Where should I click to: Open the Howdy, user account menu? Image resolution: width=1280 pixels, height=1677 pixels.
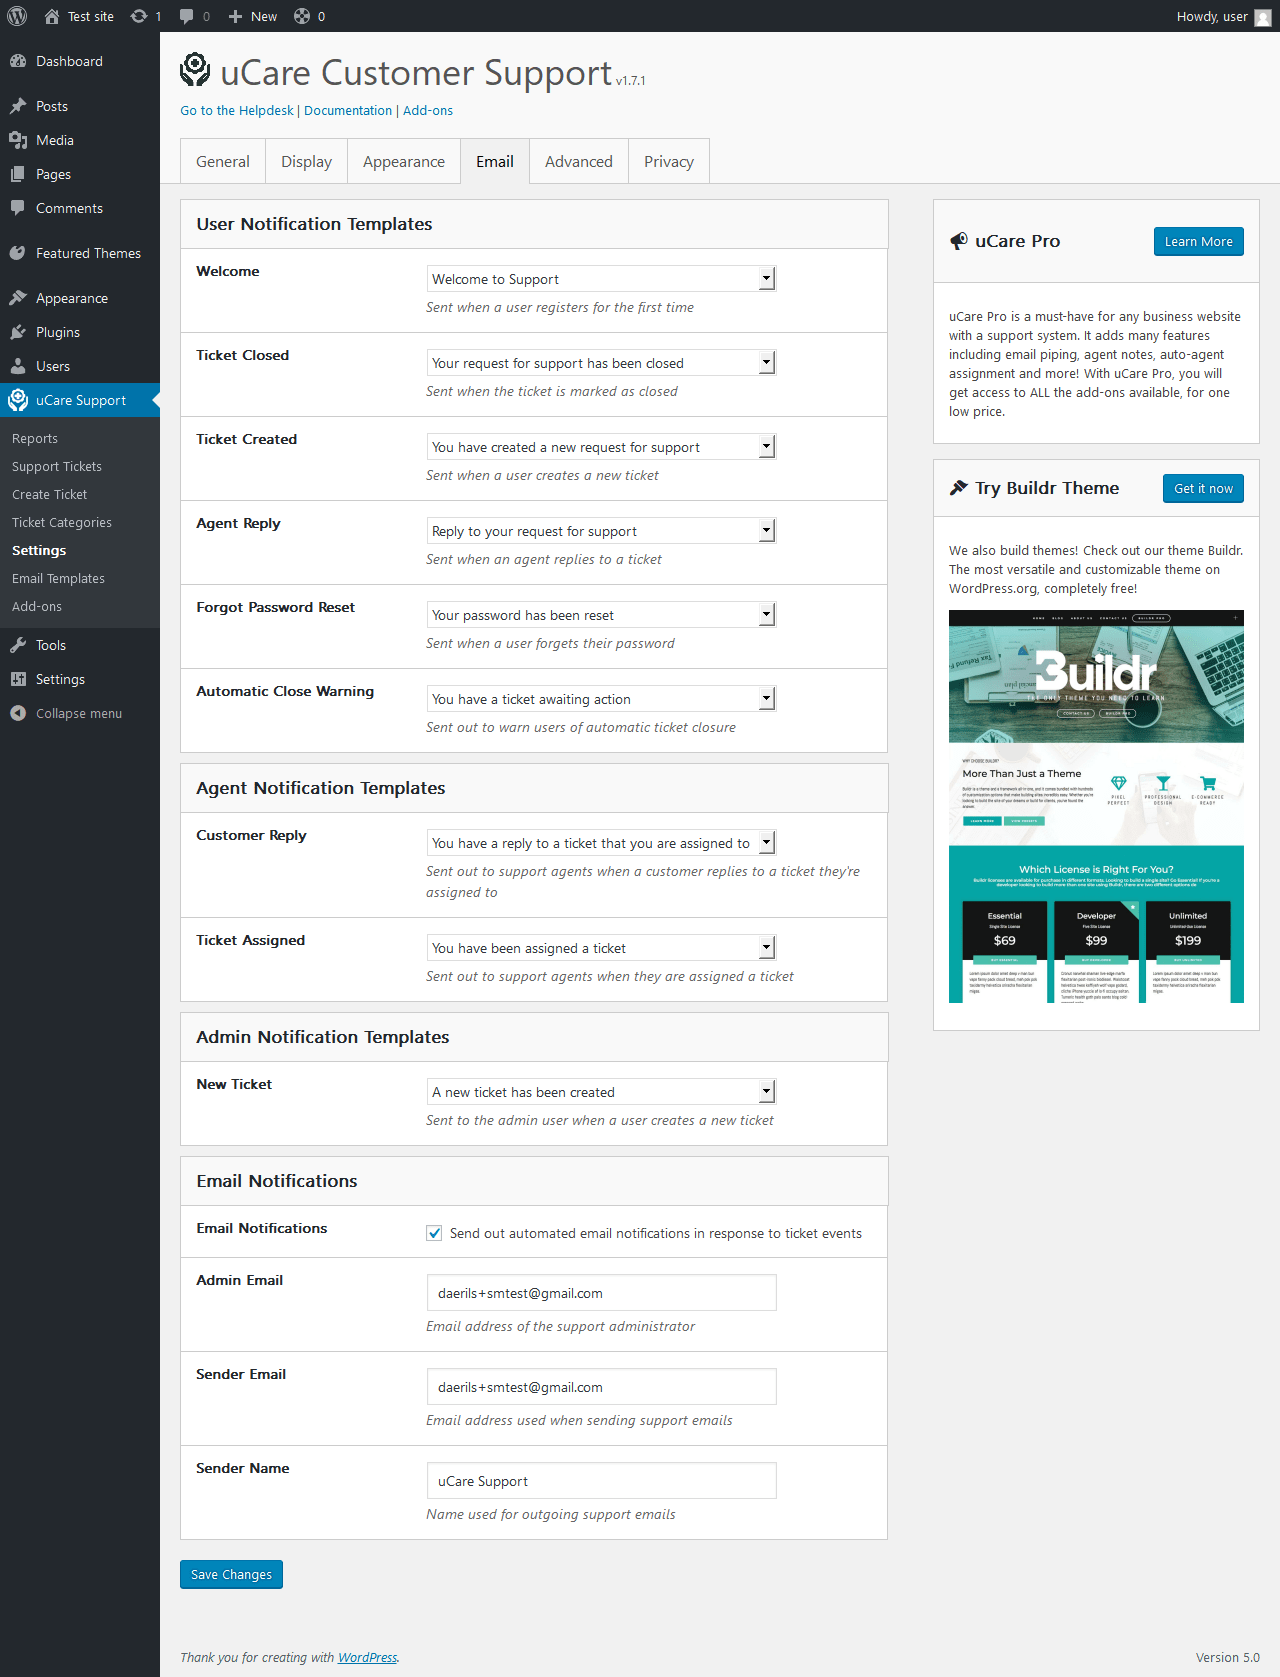(1223, 16)
